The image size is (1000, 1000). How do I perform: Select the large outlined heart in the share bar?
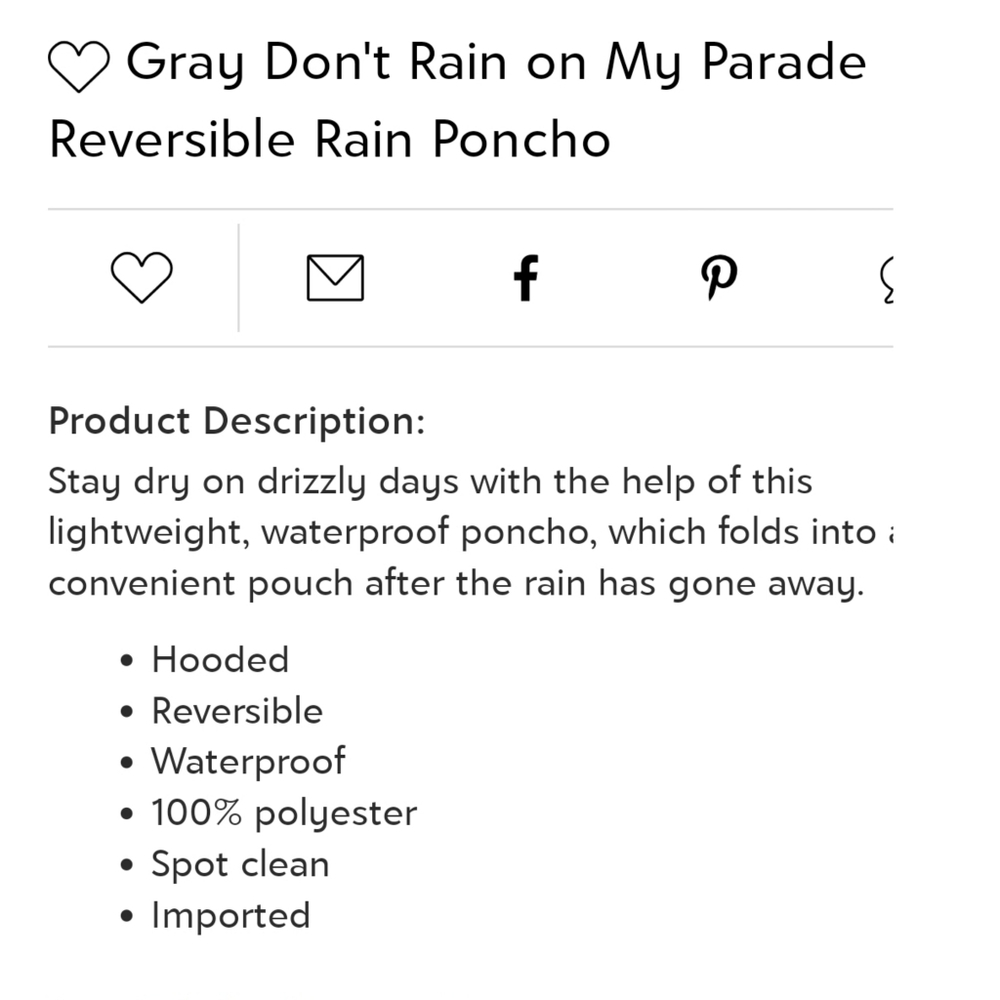coord(142,277)
